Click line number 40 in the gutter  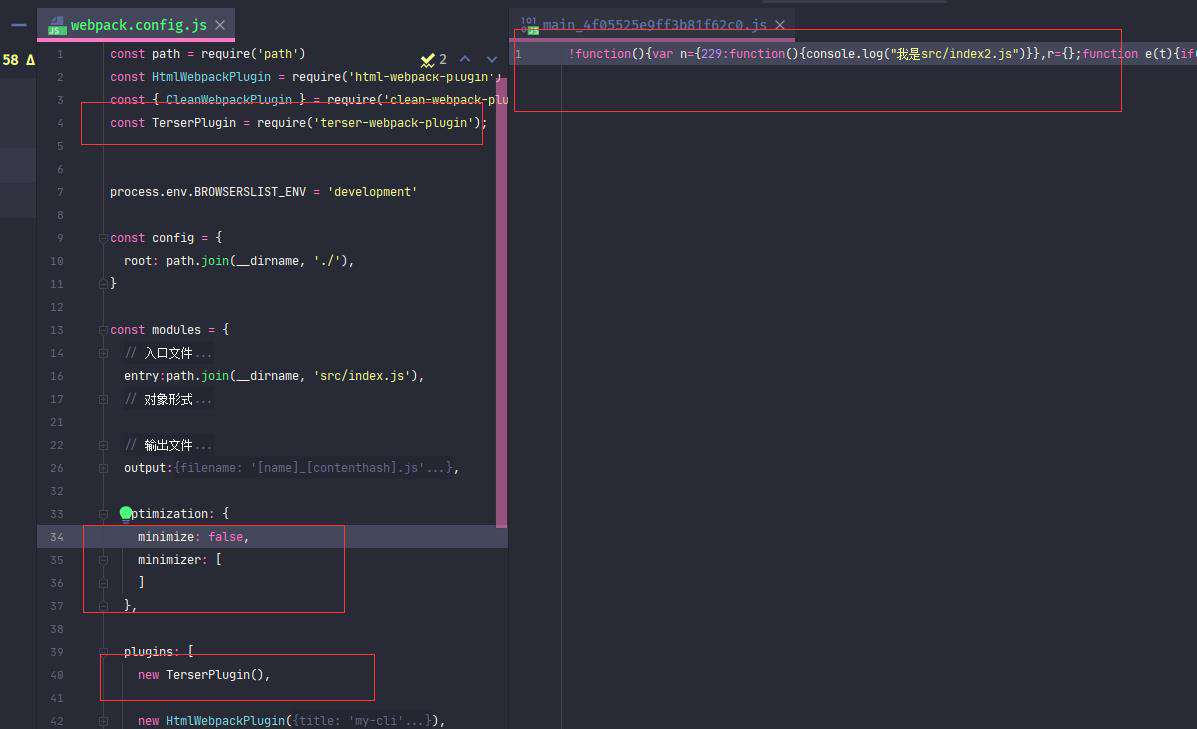[x=57, y=675]
